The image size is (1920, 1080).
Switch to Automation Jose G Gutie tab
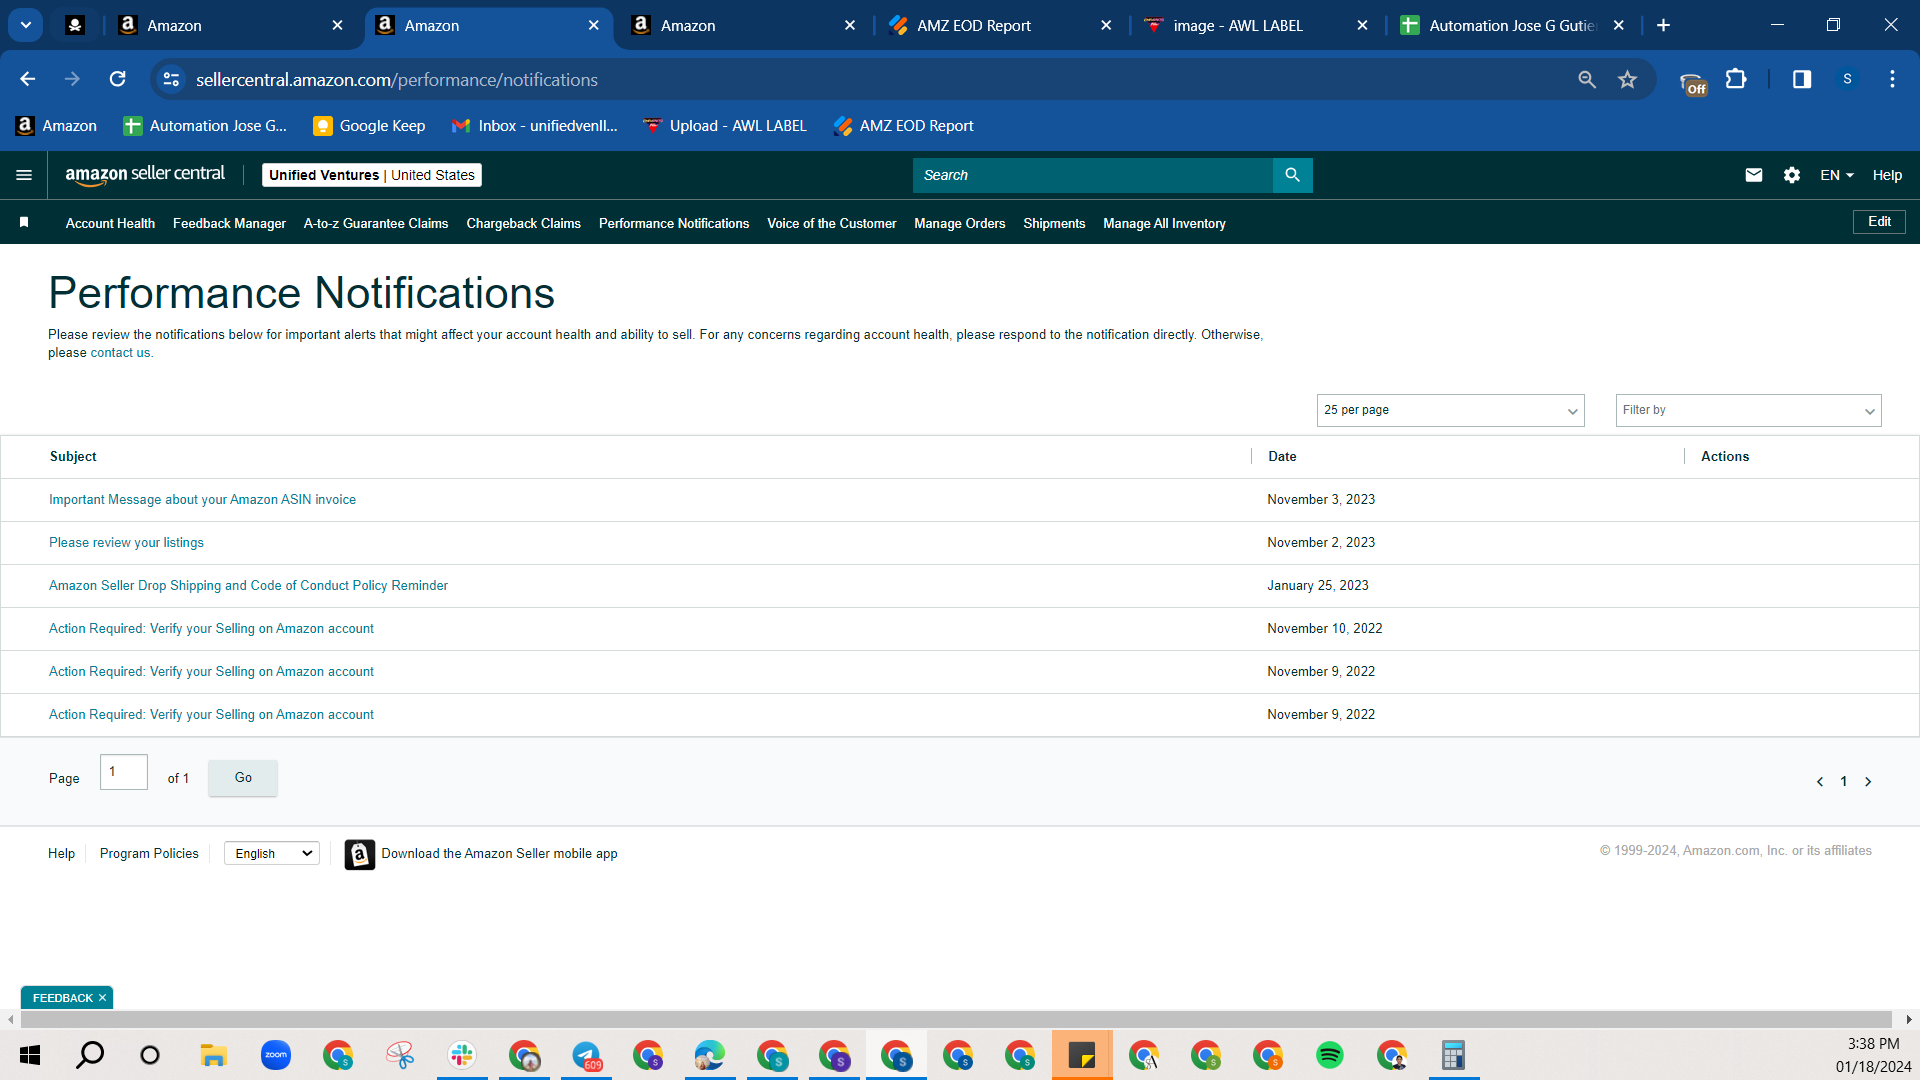(1512, 25)
